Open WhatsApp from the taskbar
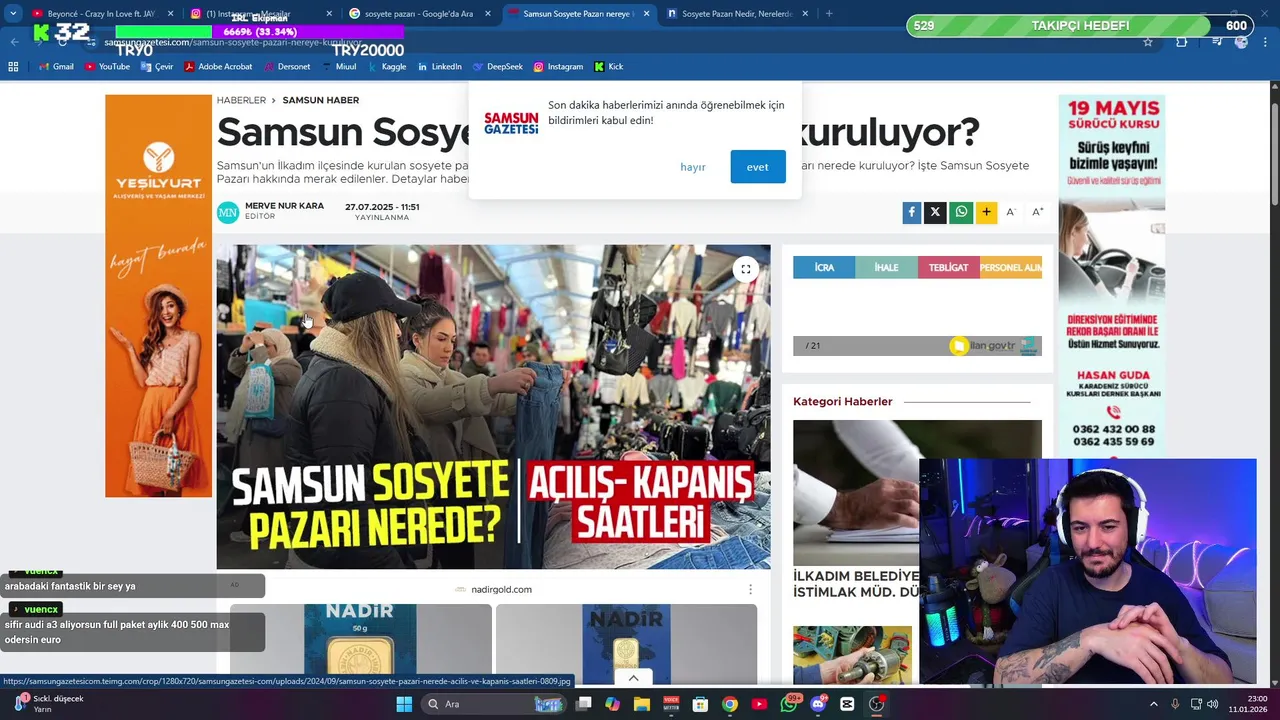The image size is (1280, 720). [x=790, y=704]
